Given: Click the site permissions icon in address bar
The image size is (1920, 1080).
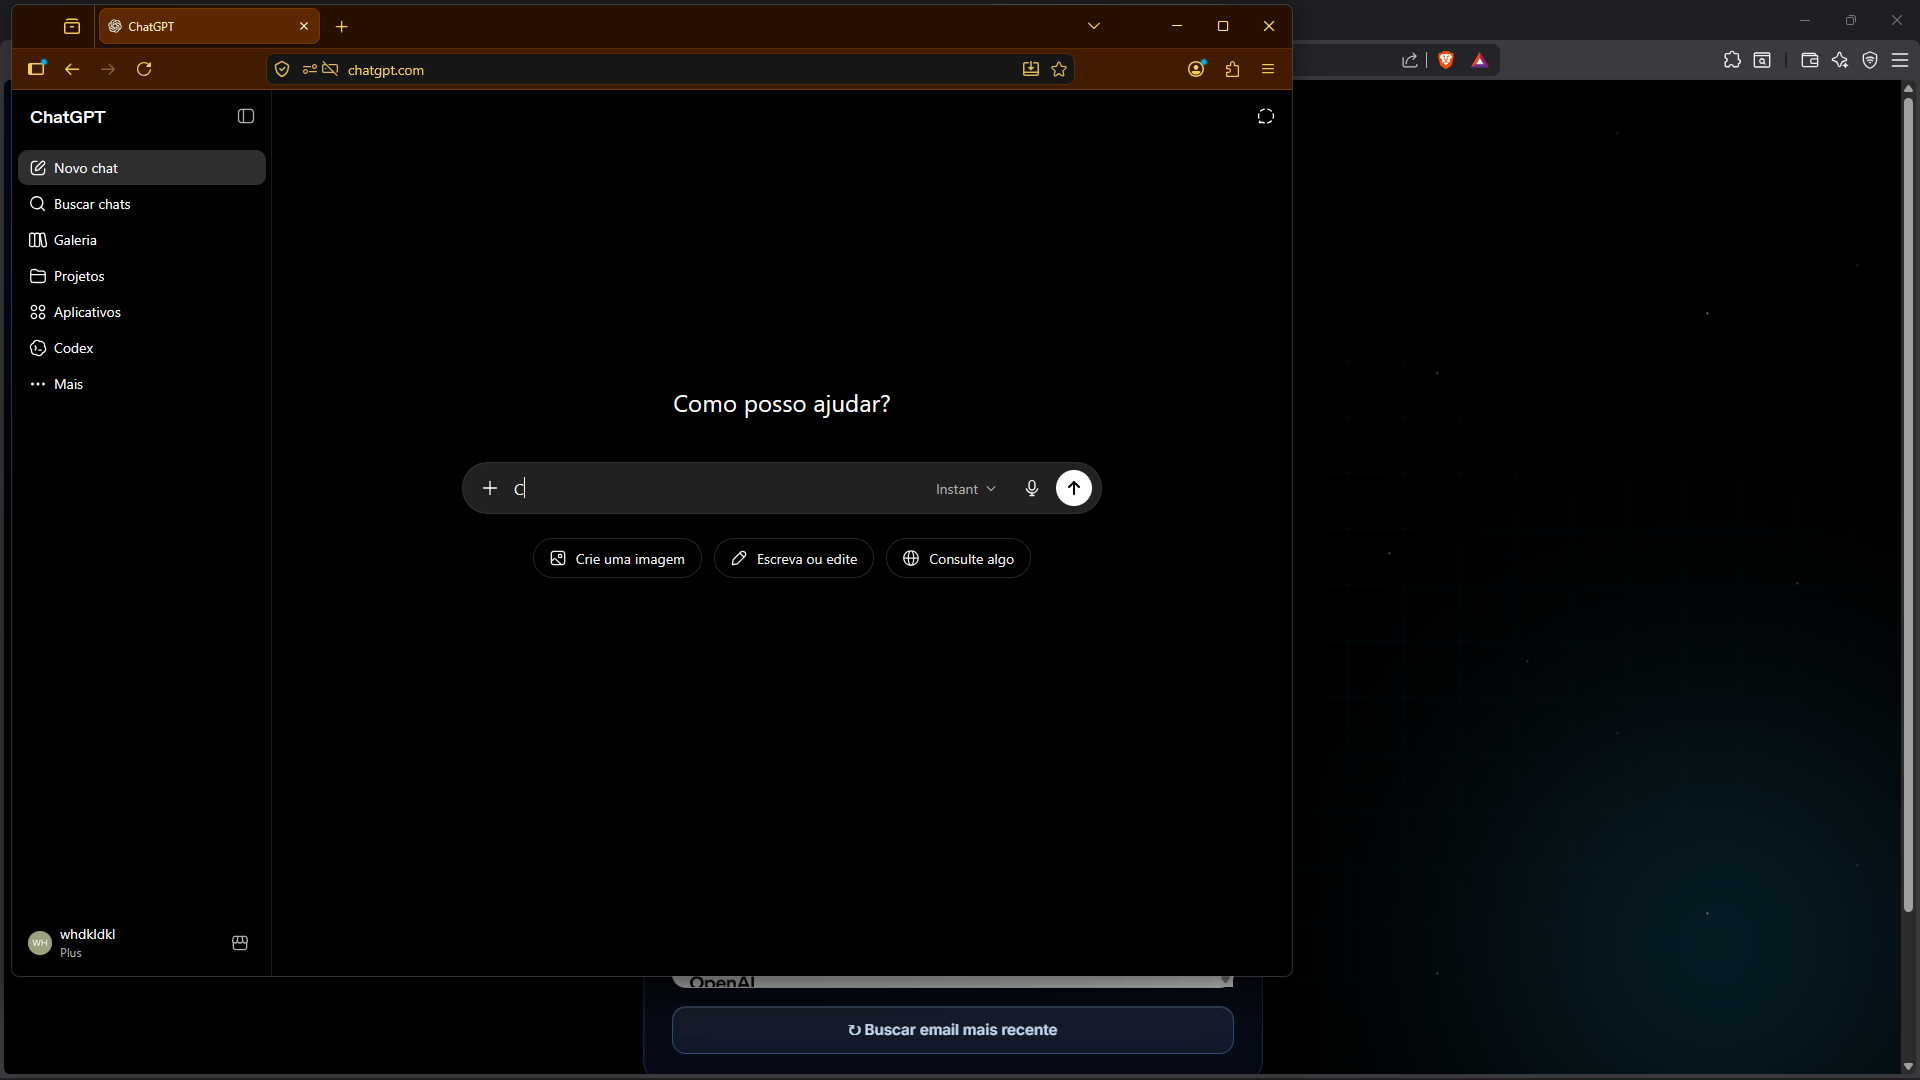Looking at the screenshot, I should [x=310, y=69].
